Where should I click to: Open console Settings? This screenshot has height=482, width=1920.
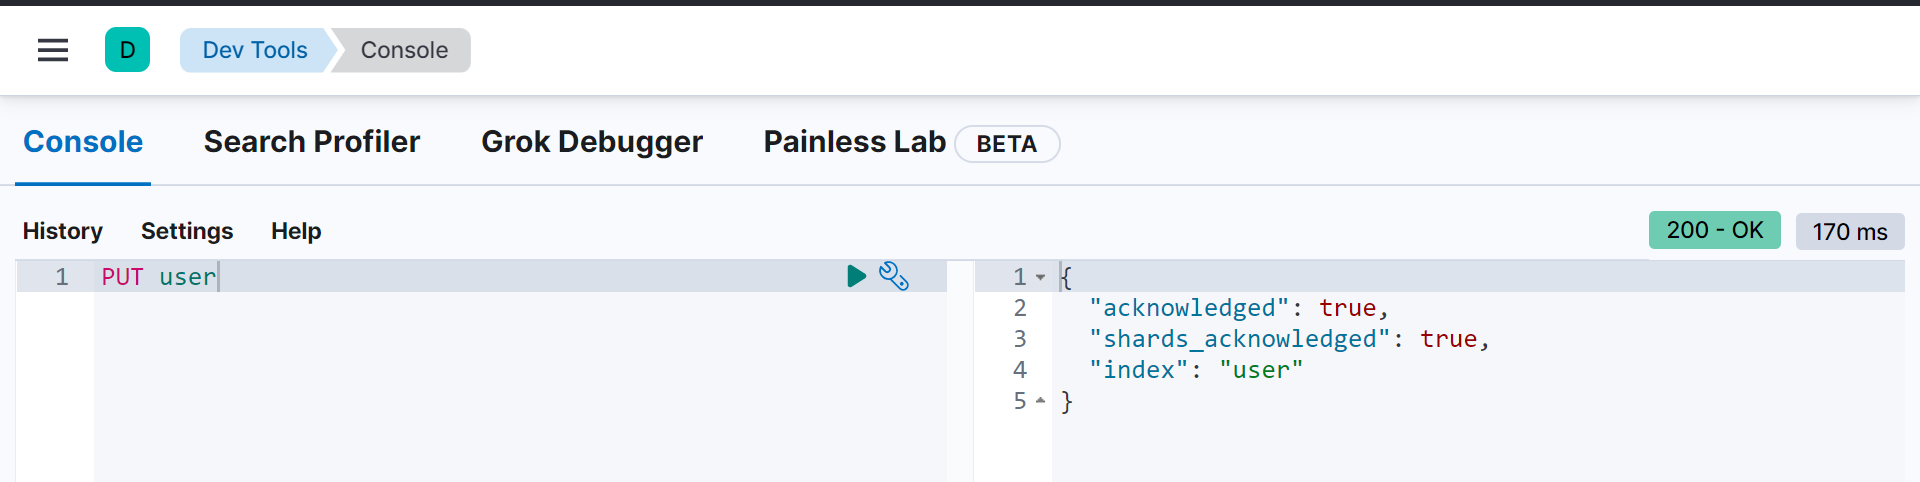187,231
